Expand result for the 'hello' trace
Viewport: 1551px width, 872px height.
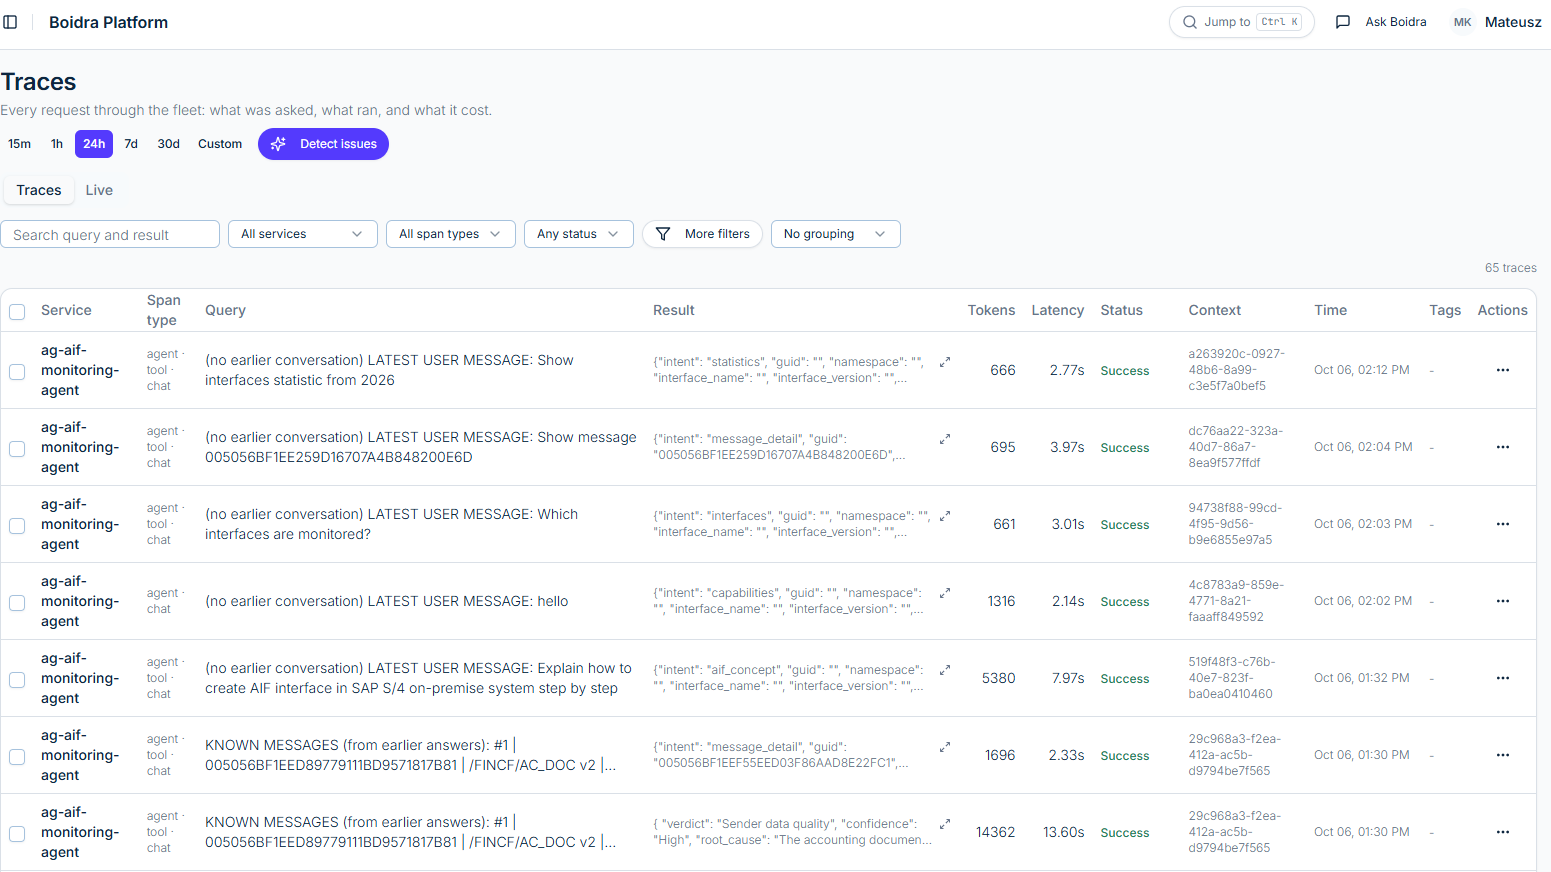[945, 593]
